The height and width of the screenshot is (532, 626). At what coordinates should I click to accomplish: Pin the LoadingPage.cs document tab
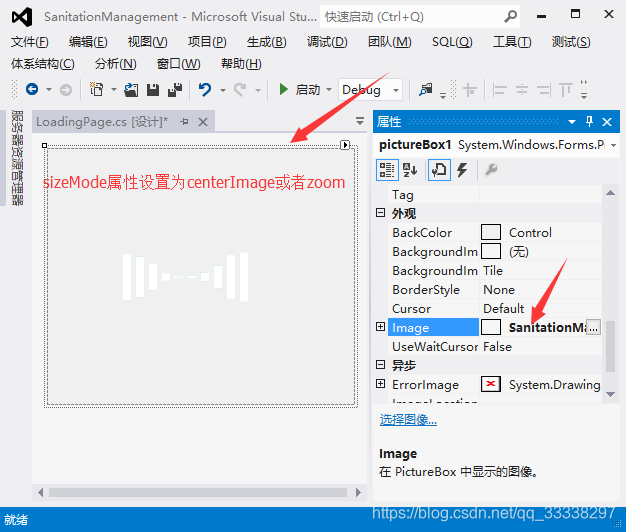coord(184,121)
